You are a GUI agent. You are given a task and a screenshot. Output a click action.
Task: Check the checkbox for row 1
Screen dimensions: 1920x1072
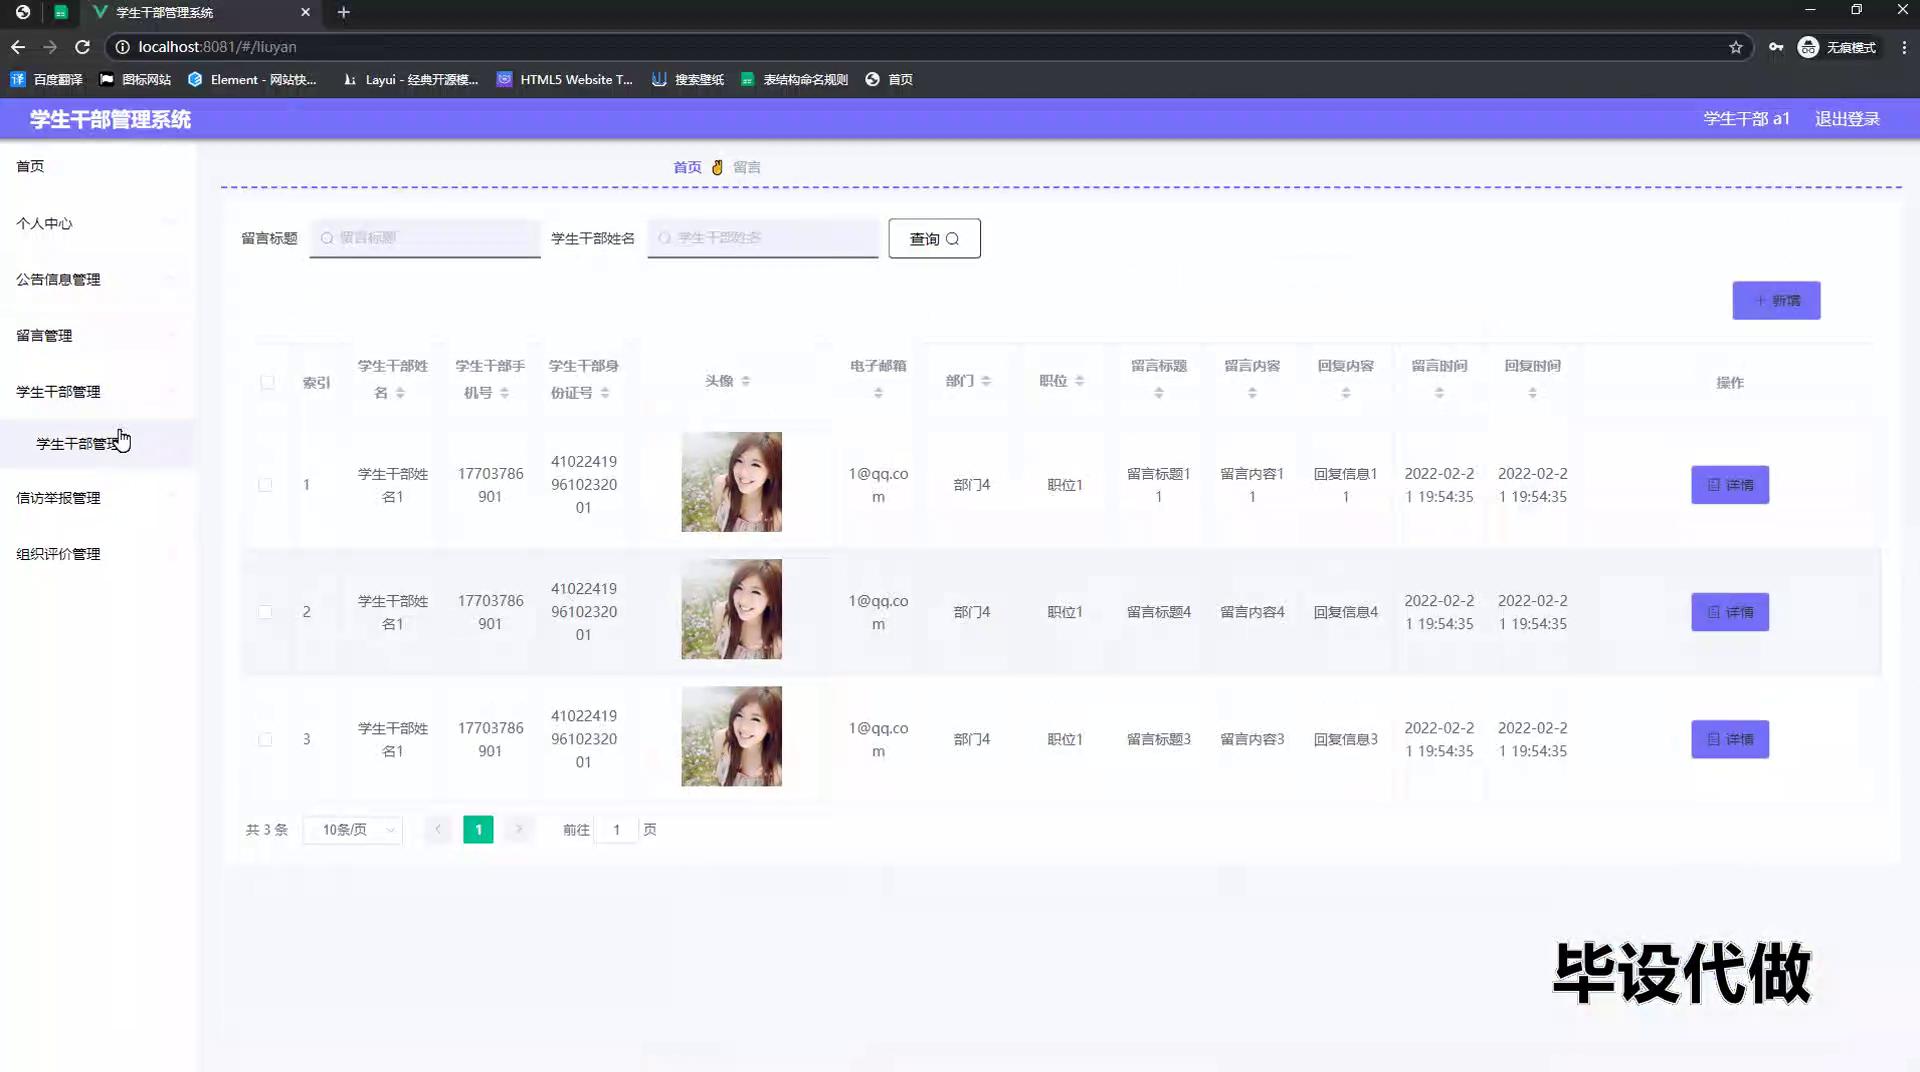[x=265, y=485]
